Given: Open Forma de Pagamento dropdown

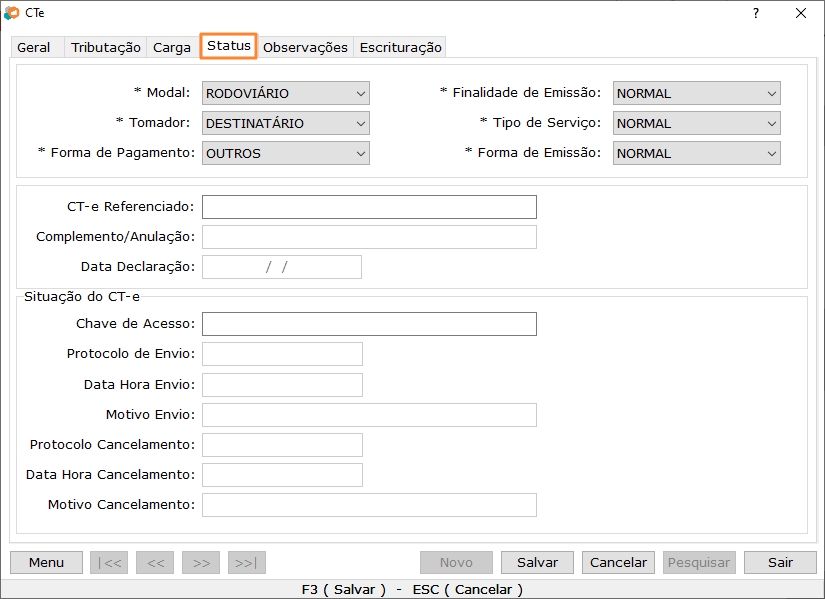Looking at the screenshot, I should (285, 153).
